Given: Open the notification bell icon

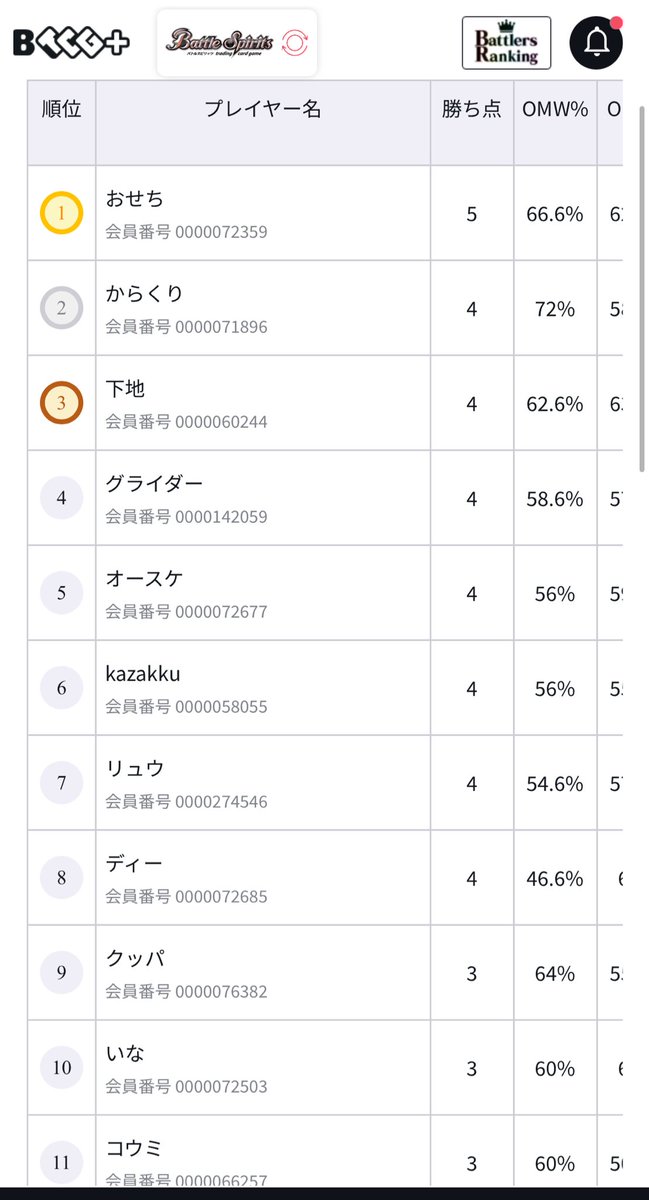Looking at the screenshot, I should 596,42.
